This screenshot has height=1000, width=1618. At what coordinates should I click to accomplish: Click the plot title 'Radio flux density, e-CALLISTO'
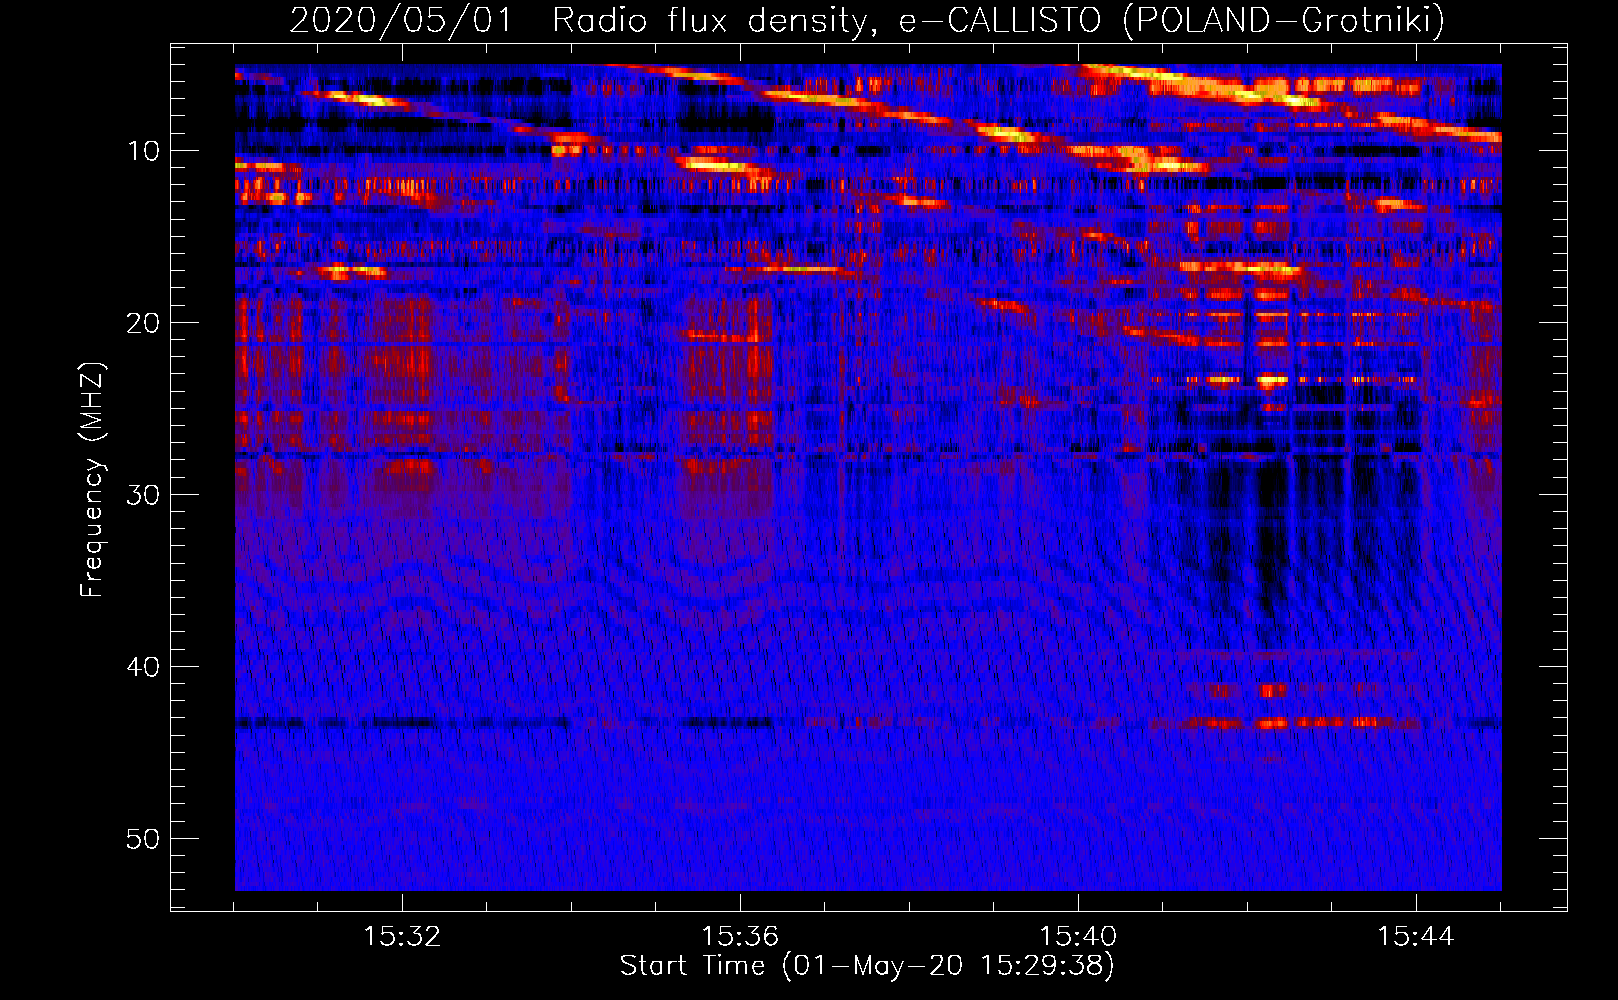827,20
